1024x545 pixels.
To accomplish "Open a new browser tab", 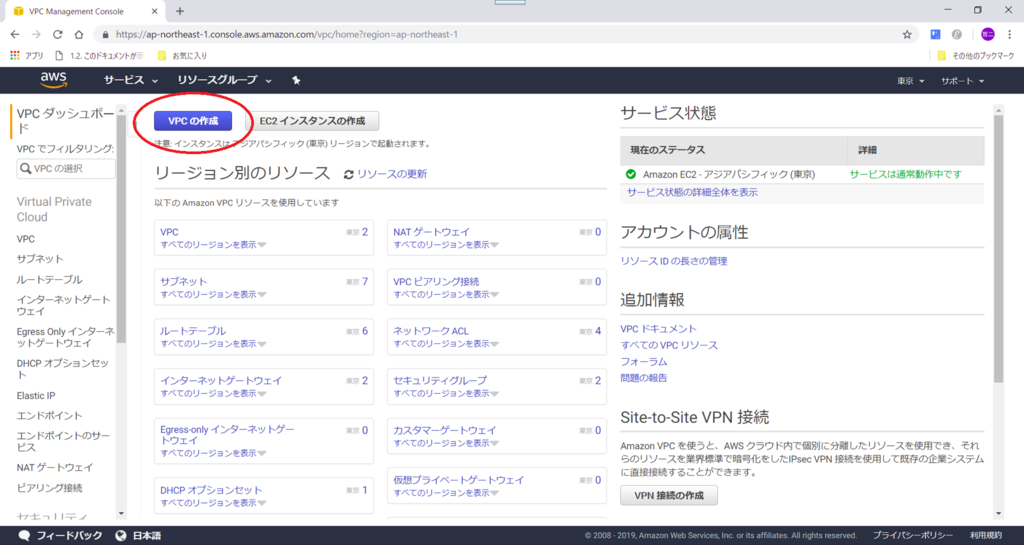I will (180, 11).
